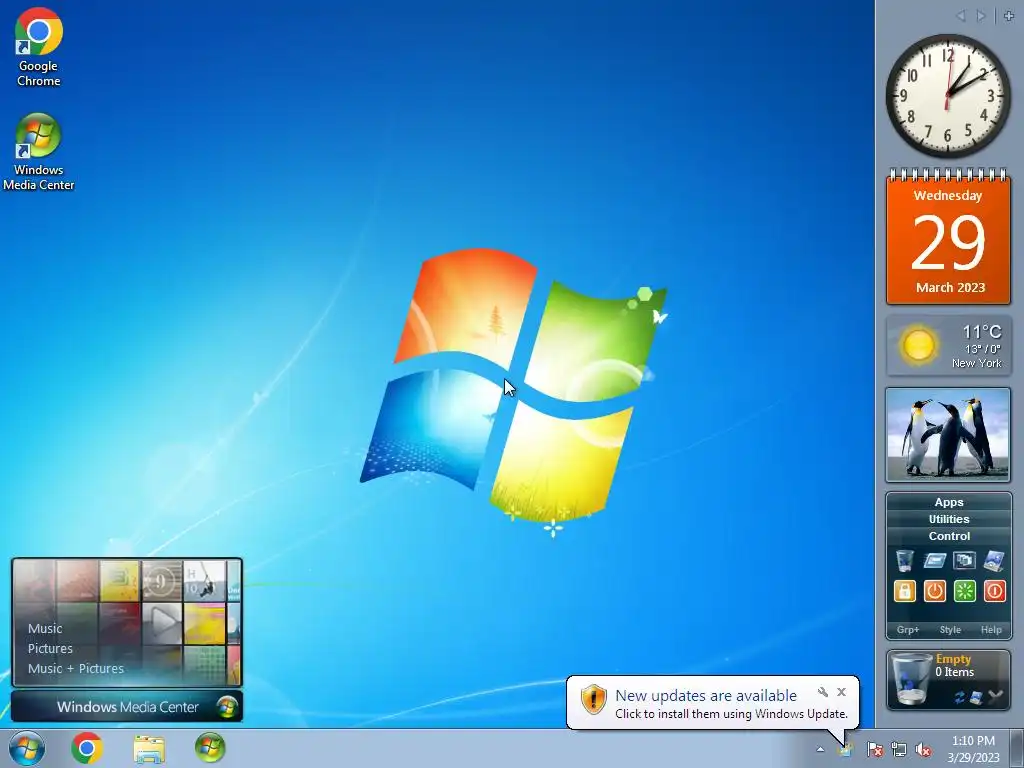Click the muted volume tray icon

(923, 750)
